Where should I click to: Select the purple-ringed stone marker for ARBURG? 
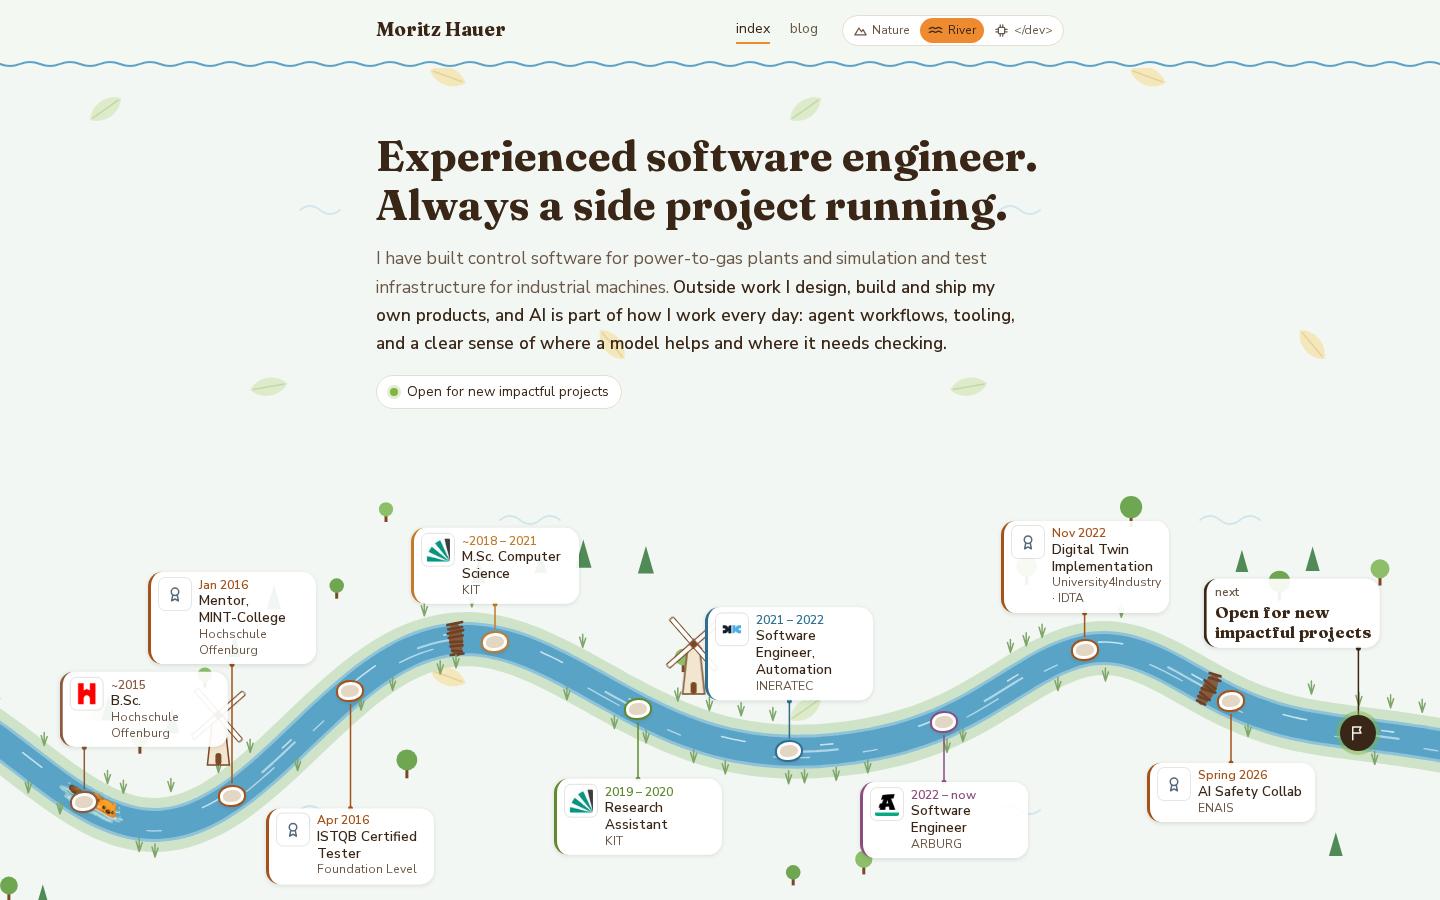pos(944,722)
